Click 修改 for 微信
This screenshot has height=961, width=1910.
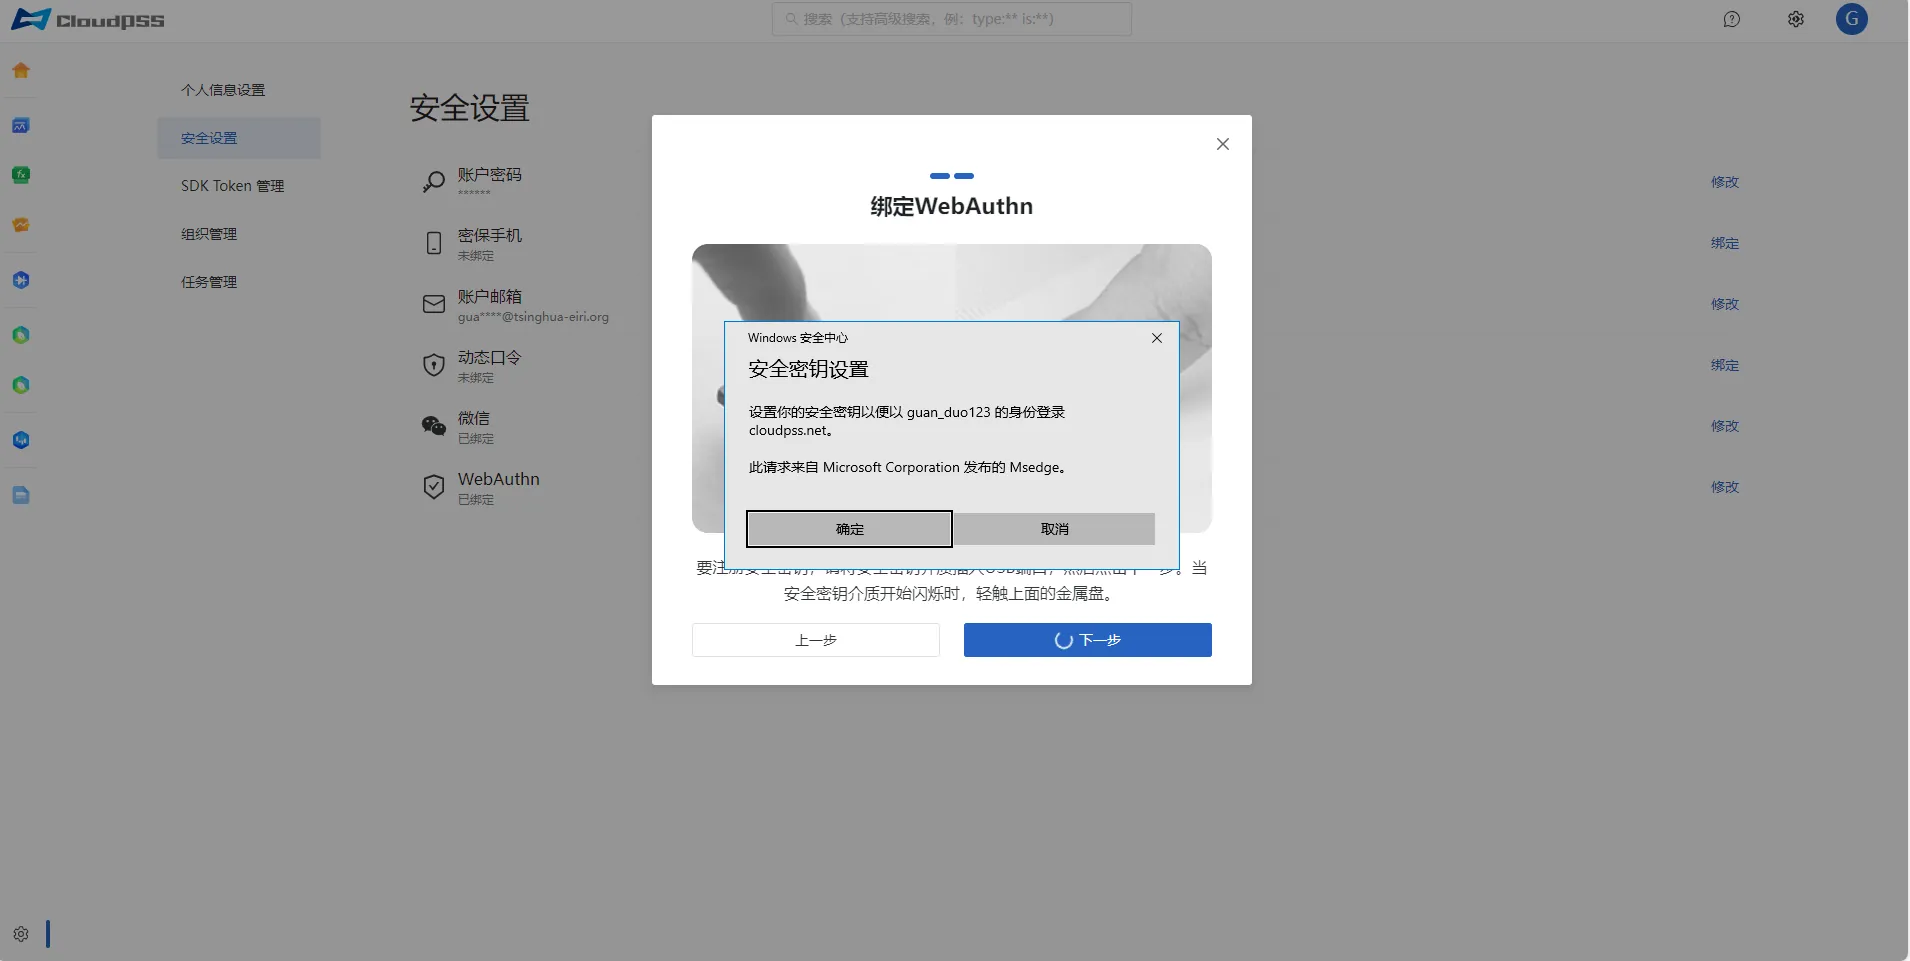(x=1725, y=426)
